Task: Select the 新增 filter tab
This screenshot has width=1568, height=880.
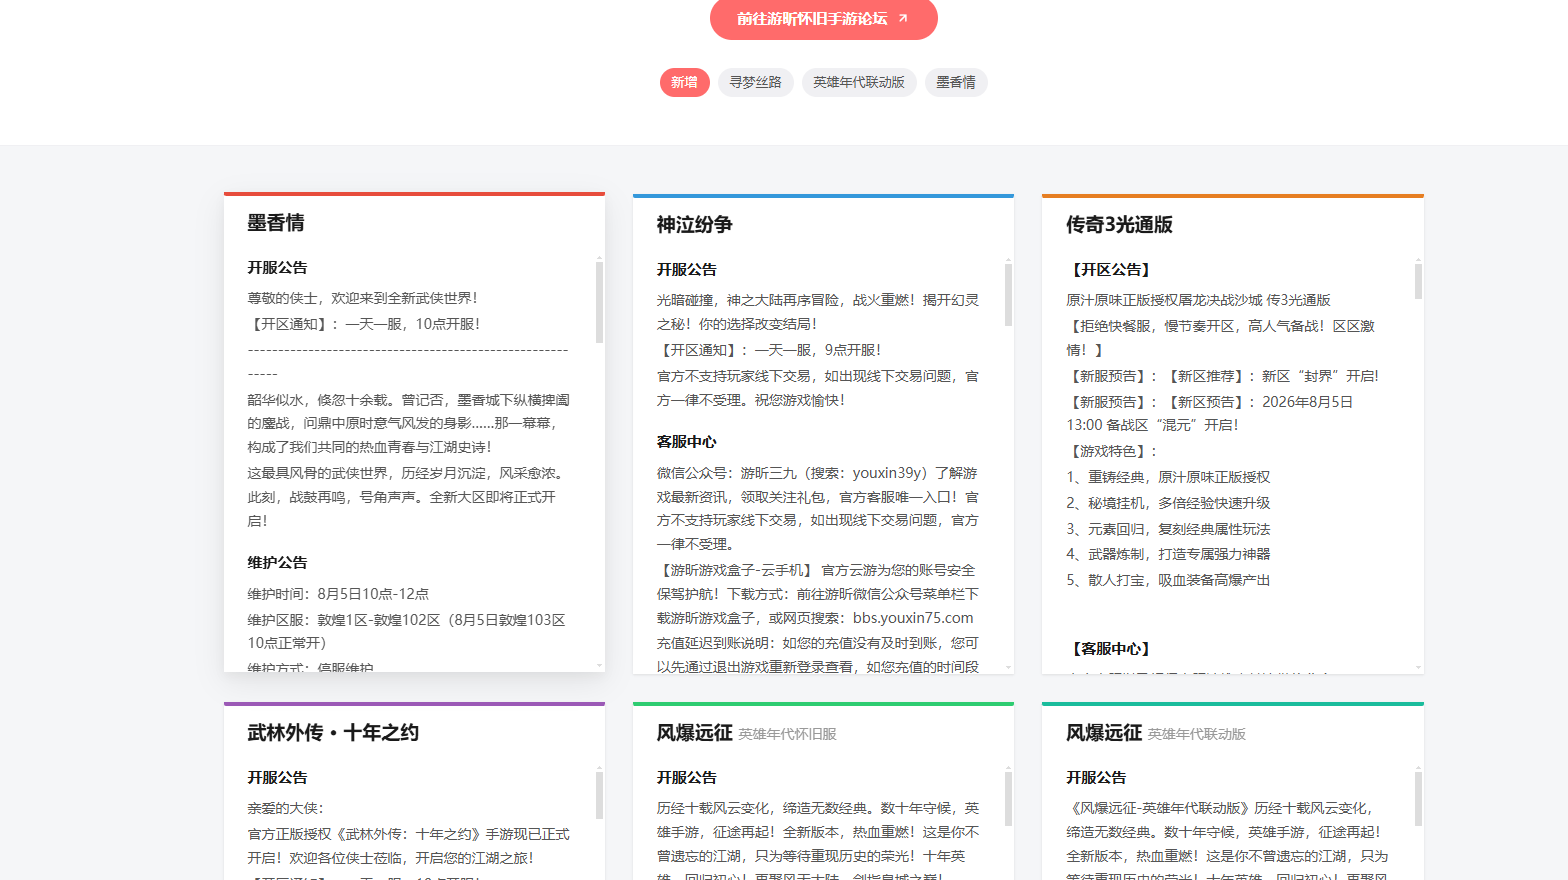Action: (685, 82)
